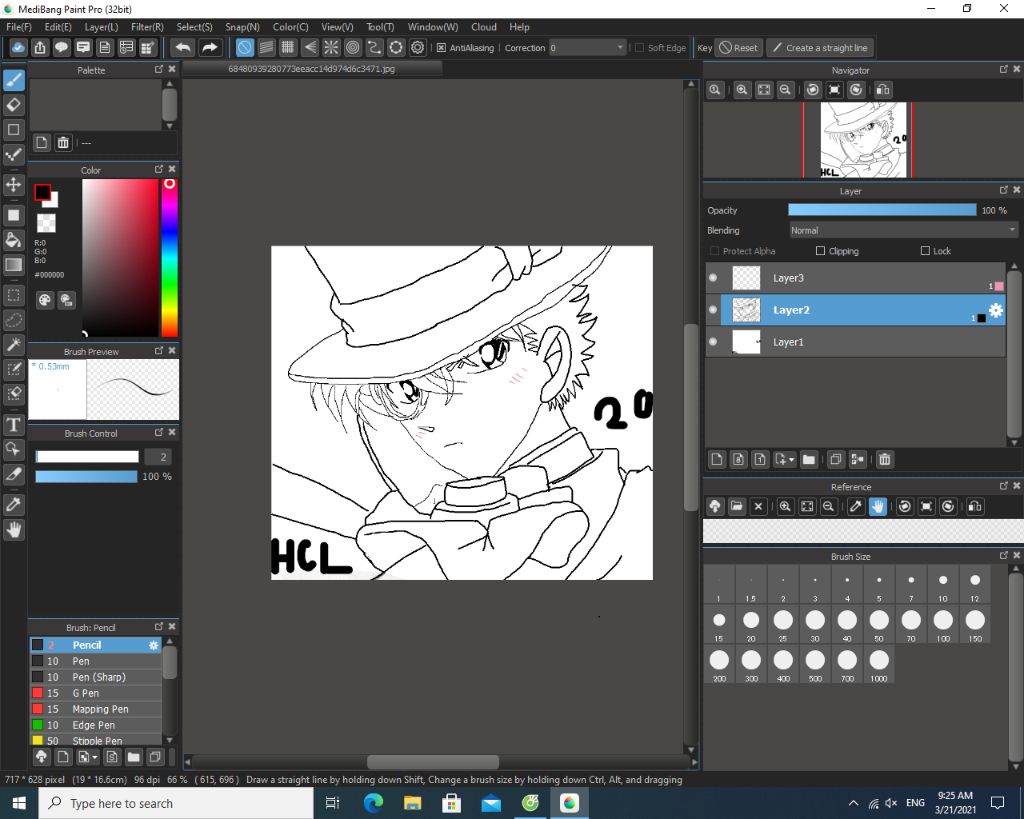Enable the Clipping checkbox
1024x819 pixels.
(x=820, y=251)
